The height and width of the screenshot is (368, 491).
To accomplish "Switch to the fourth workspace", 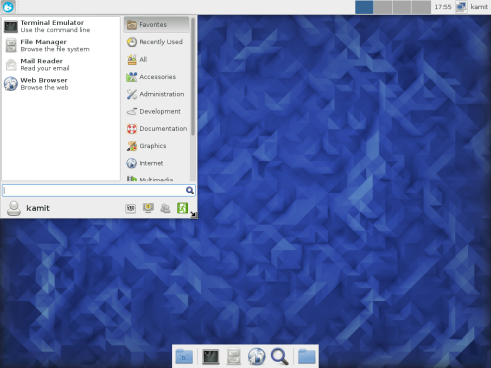I will pyautogui.click(x=421, y=7).
